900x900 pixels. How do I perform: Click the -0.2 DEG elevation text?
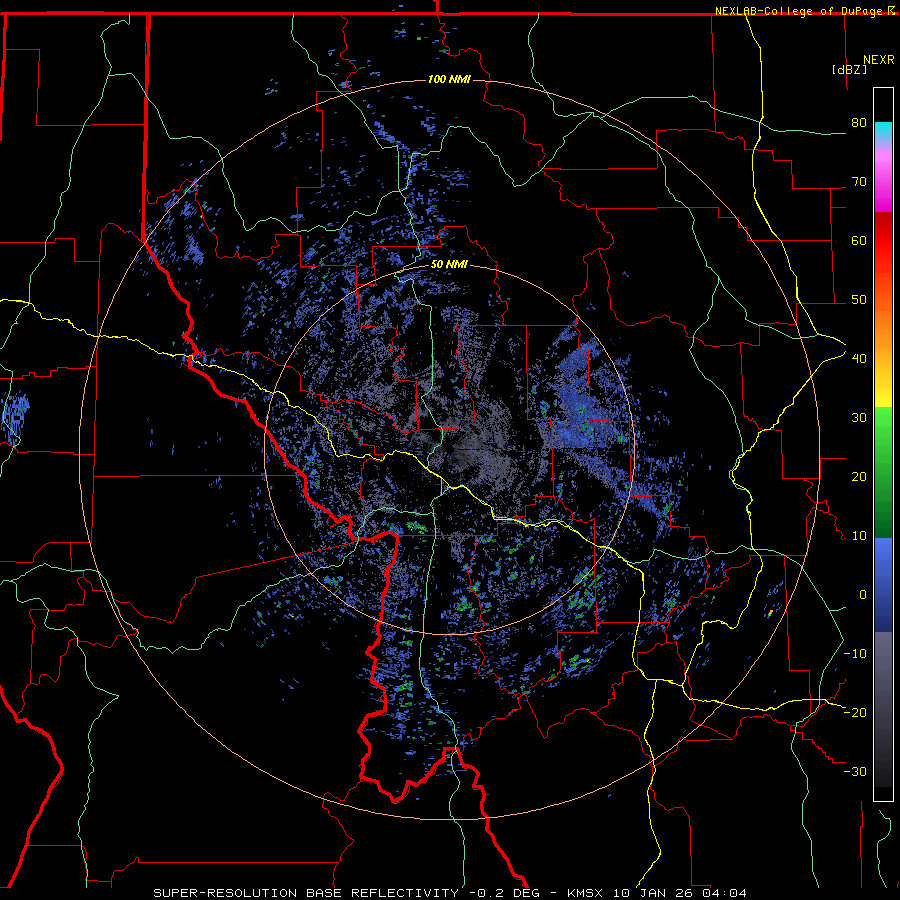tap(504, 893)
